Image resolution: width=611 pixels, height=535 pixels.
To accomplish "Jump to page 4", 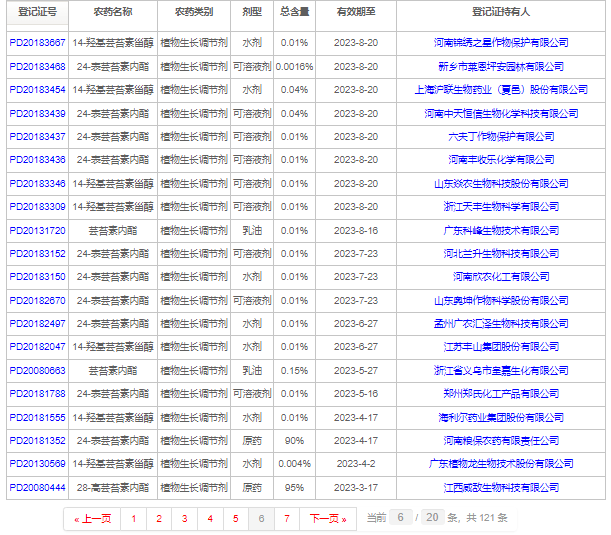I will click(210, 519).
